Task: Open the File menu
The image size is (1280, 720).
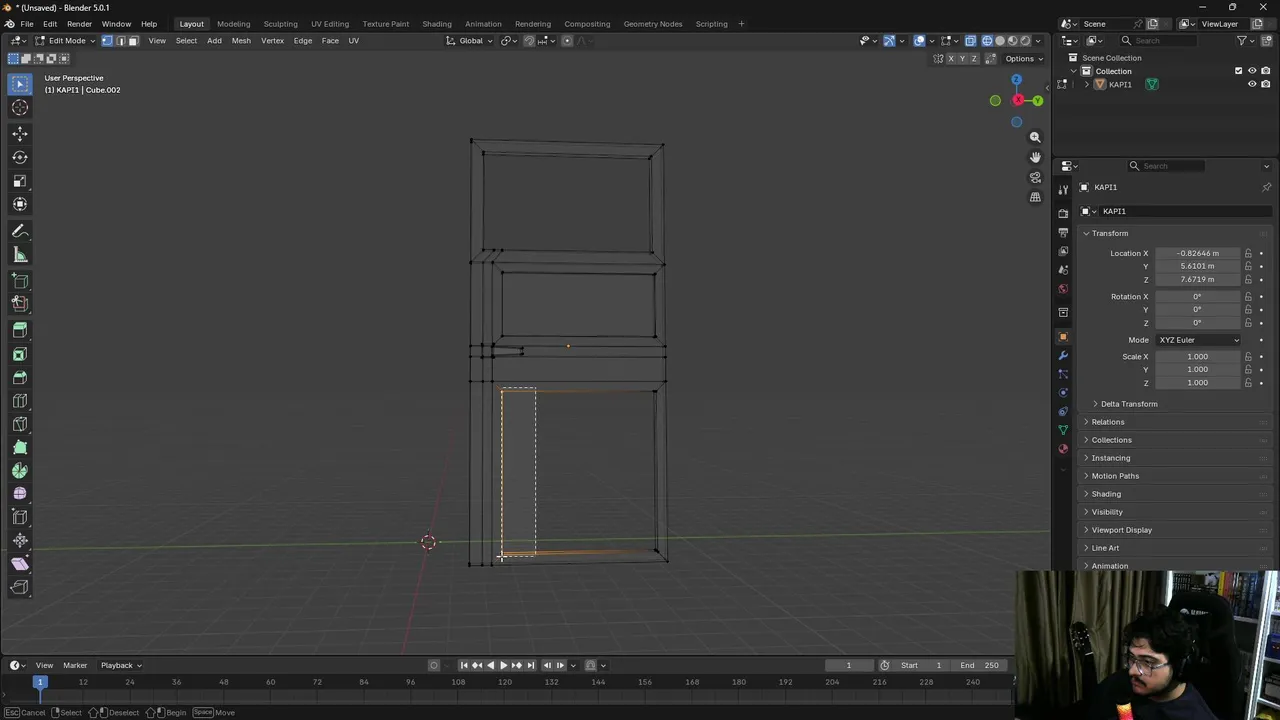Action: click(27, 24)
